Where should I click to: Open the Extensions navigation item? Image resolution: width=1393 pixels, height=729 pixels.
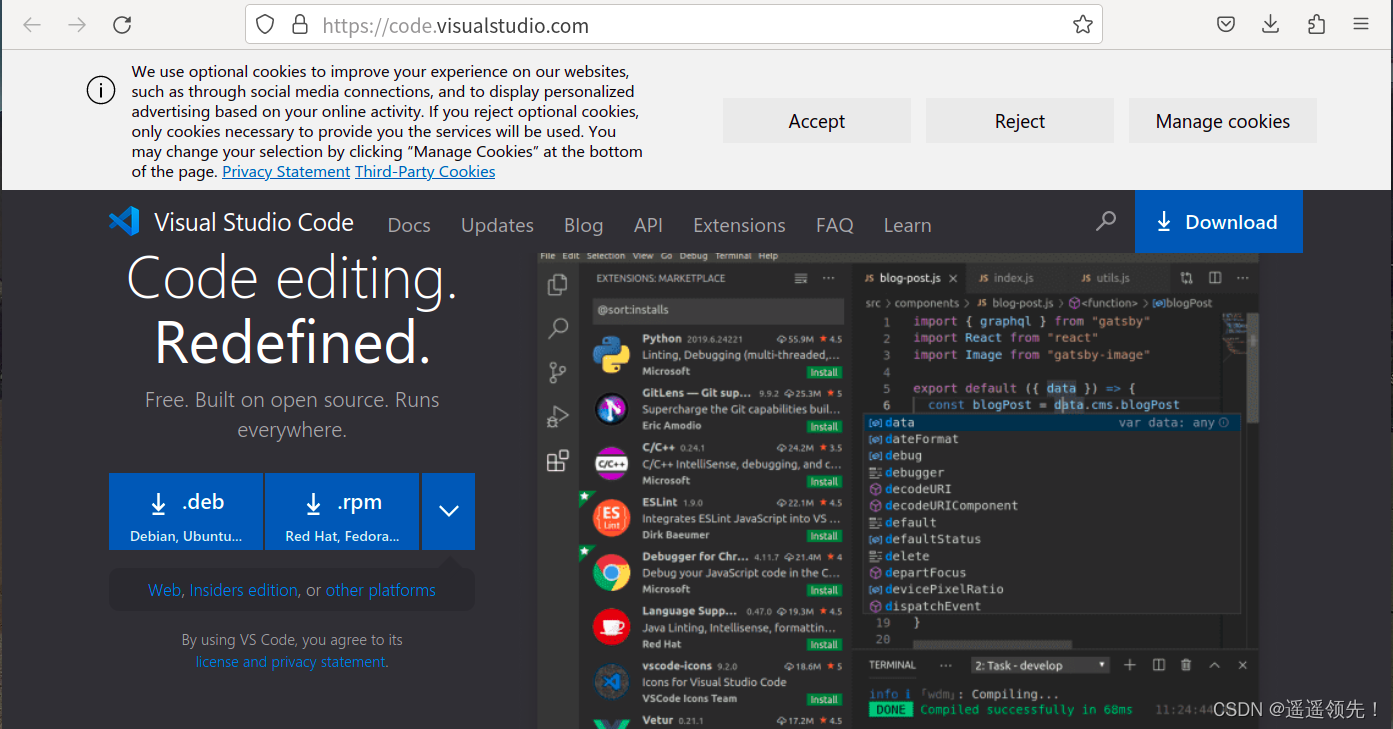click(739, 225)
